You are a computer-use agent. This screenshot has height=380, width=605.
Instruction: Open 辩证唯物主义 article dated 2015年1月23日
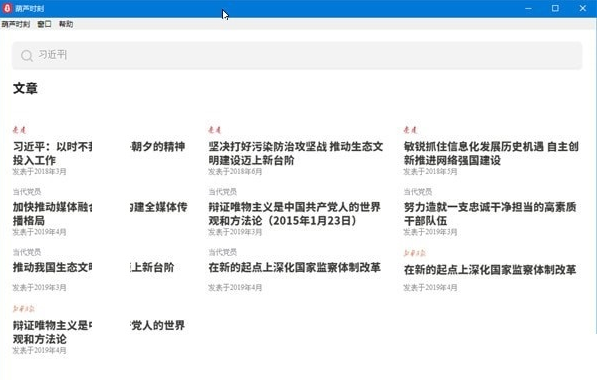click(294, 214)
